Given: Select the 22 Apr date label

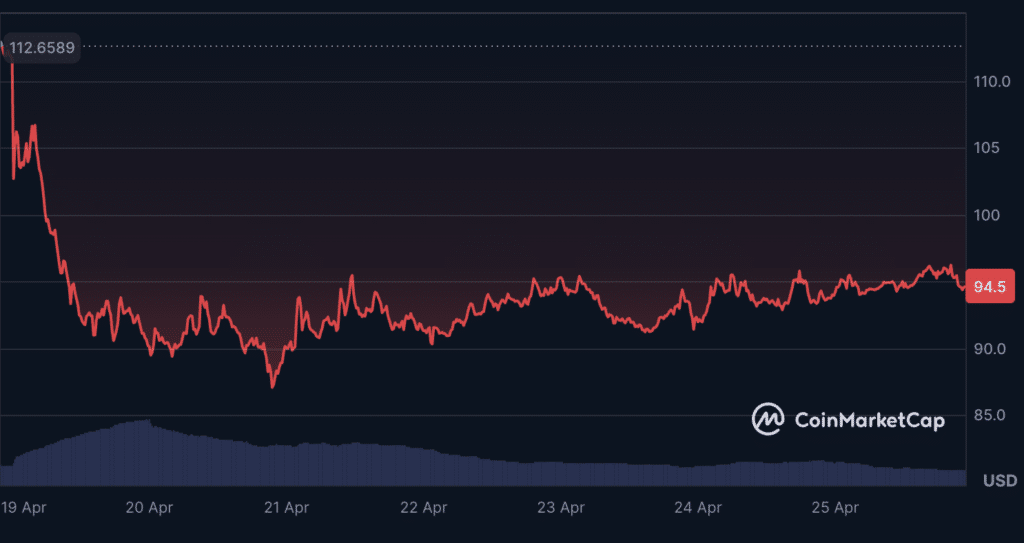Looking at the screenshot, I should click(423, 507).
